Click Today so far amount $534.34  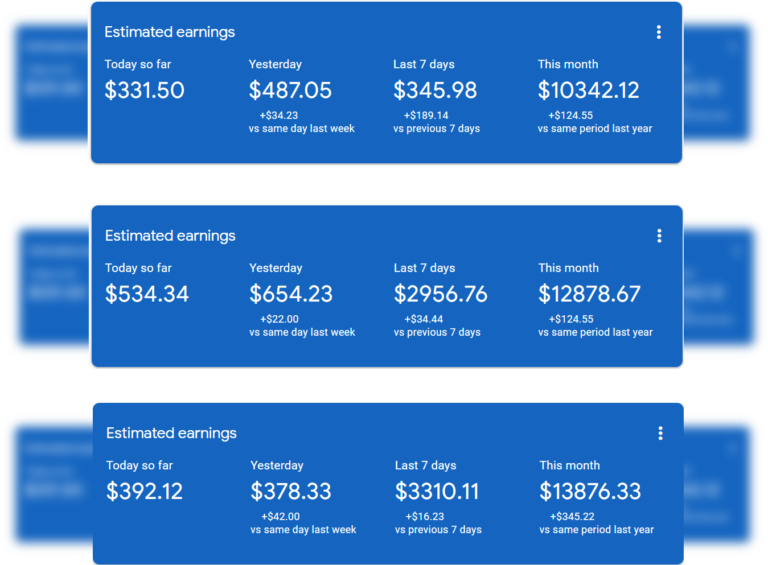[147, 294]
